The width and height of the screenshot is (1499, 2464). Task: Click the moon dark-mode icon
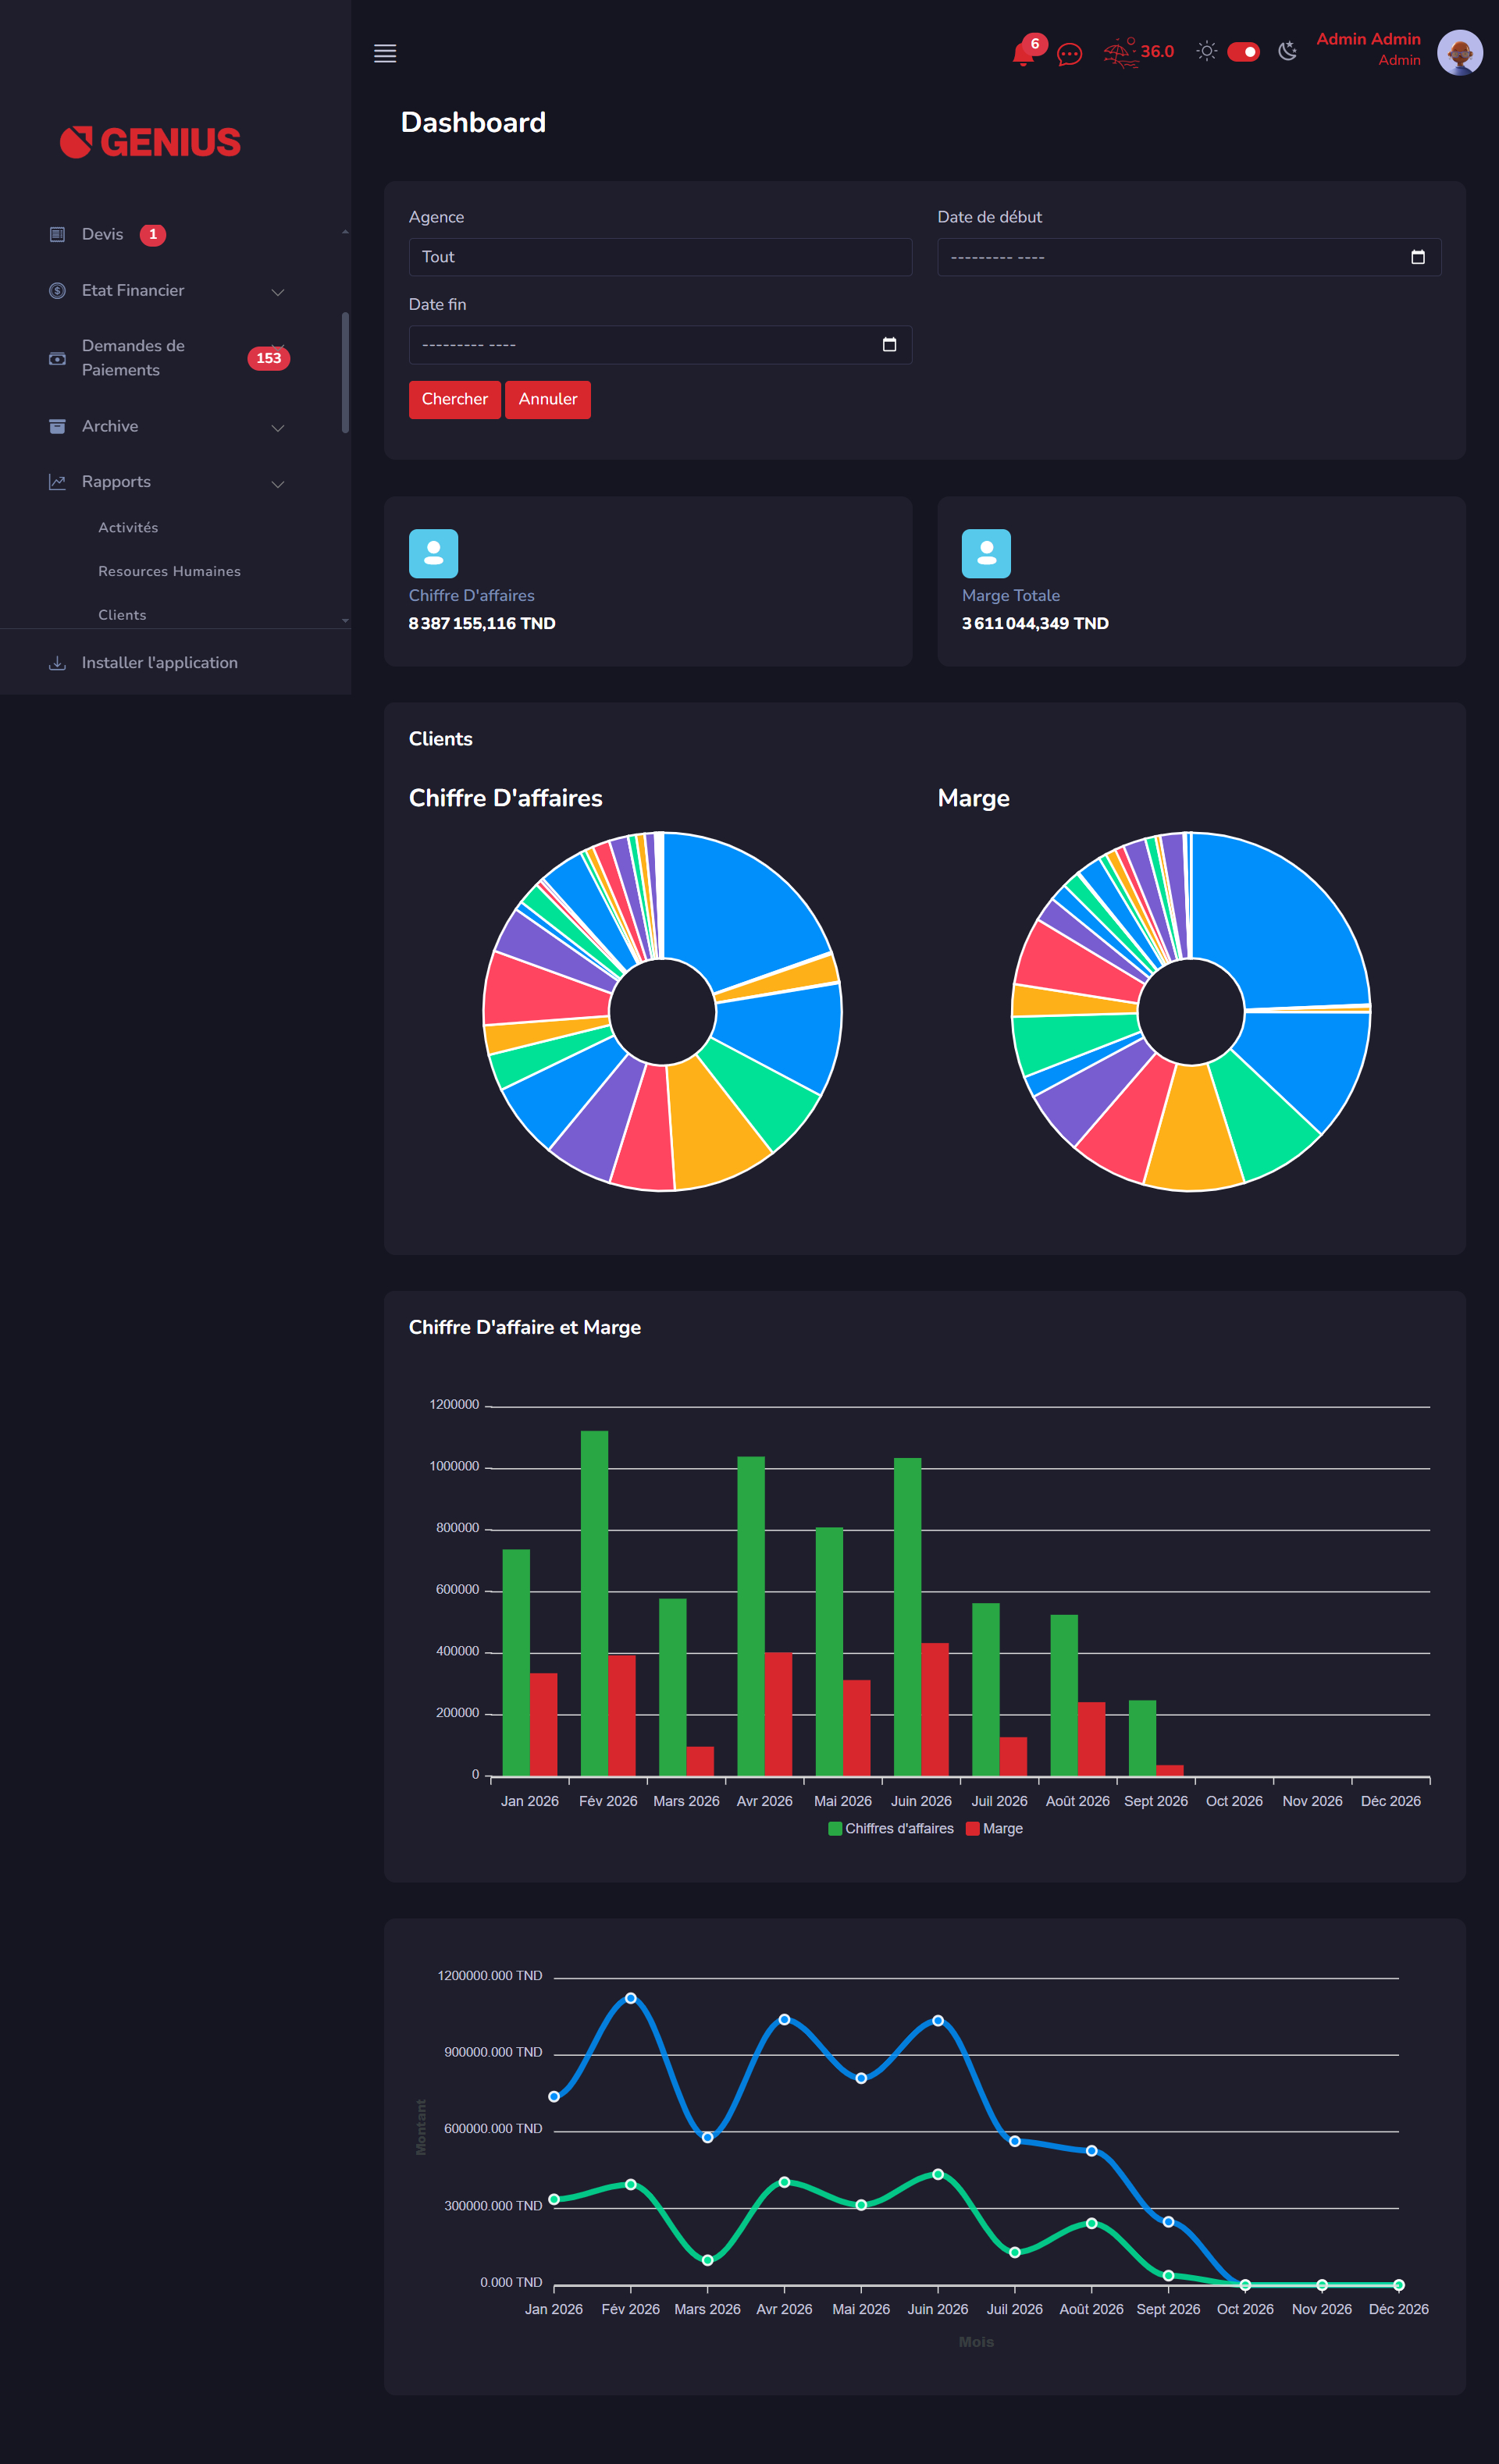(1288, 51)
